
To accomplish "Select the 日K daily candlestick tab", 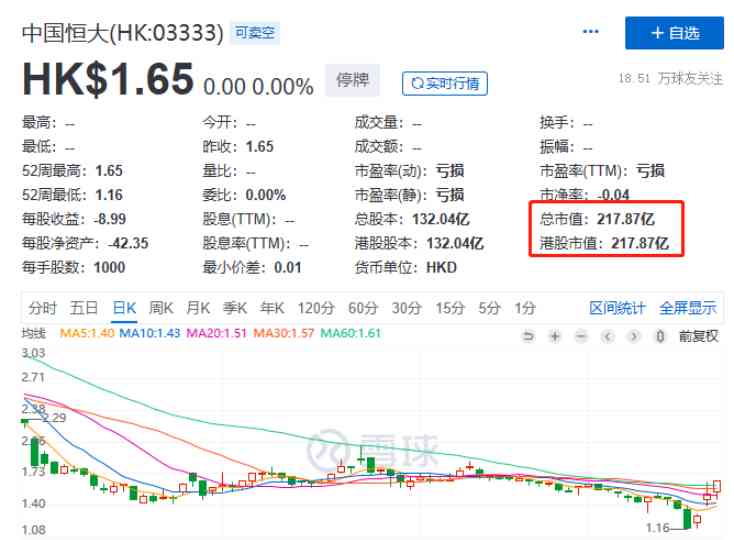I will click(124, 308).
